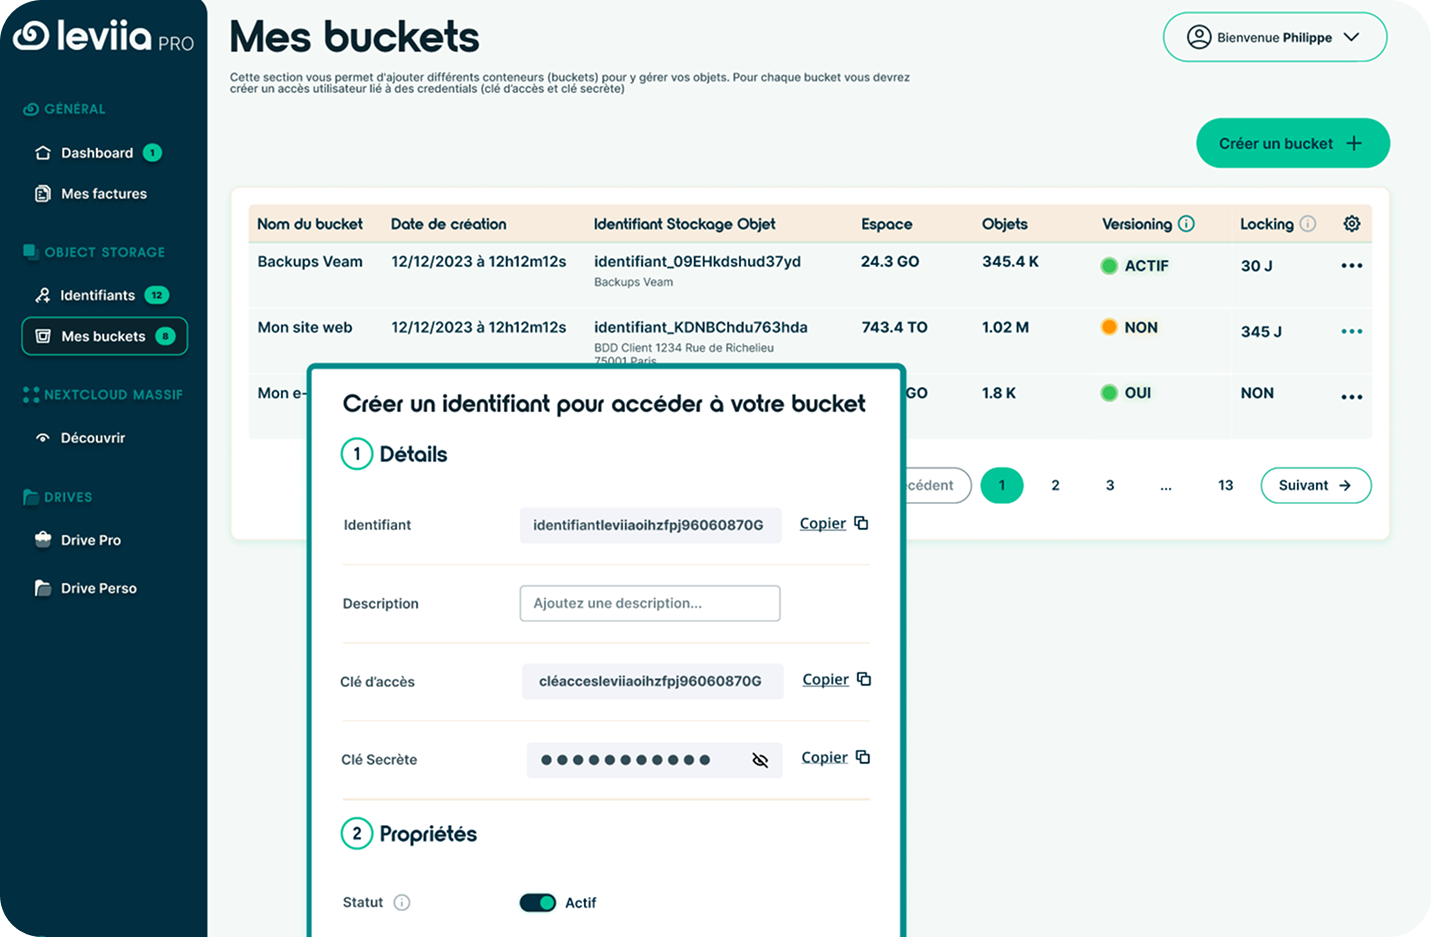Viewport: 1431px width, 937px height.
Task: Go to next page with Suivant
Action: [1315, 485]
